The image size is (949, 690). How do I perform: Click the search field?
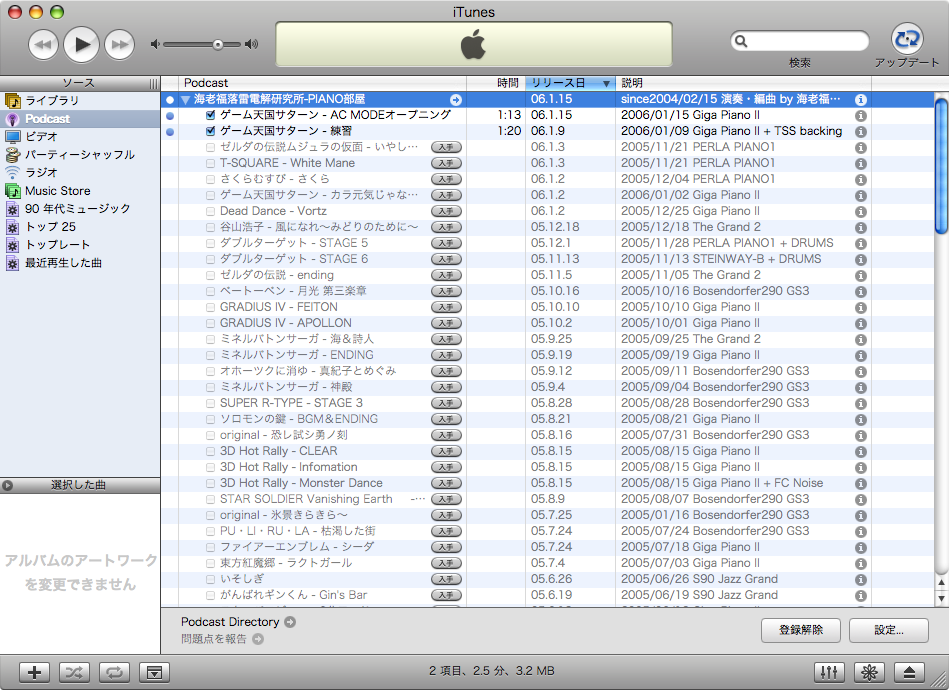tap(800, 41)
